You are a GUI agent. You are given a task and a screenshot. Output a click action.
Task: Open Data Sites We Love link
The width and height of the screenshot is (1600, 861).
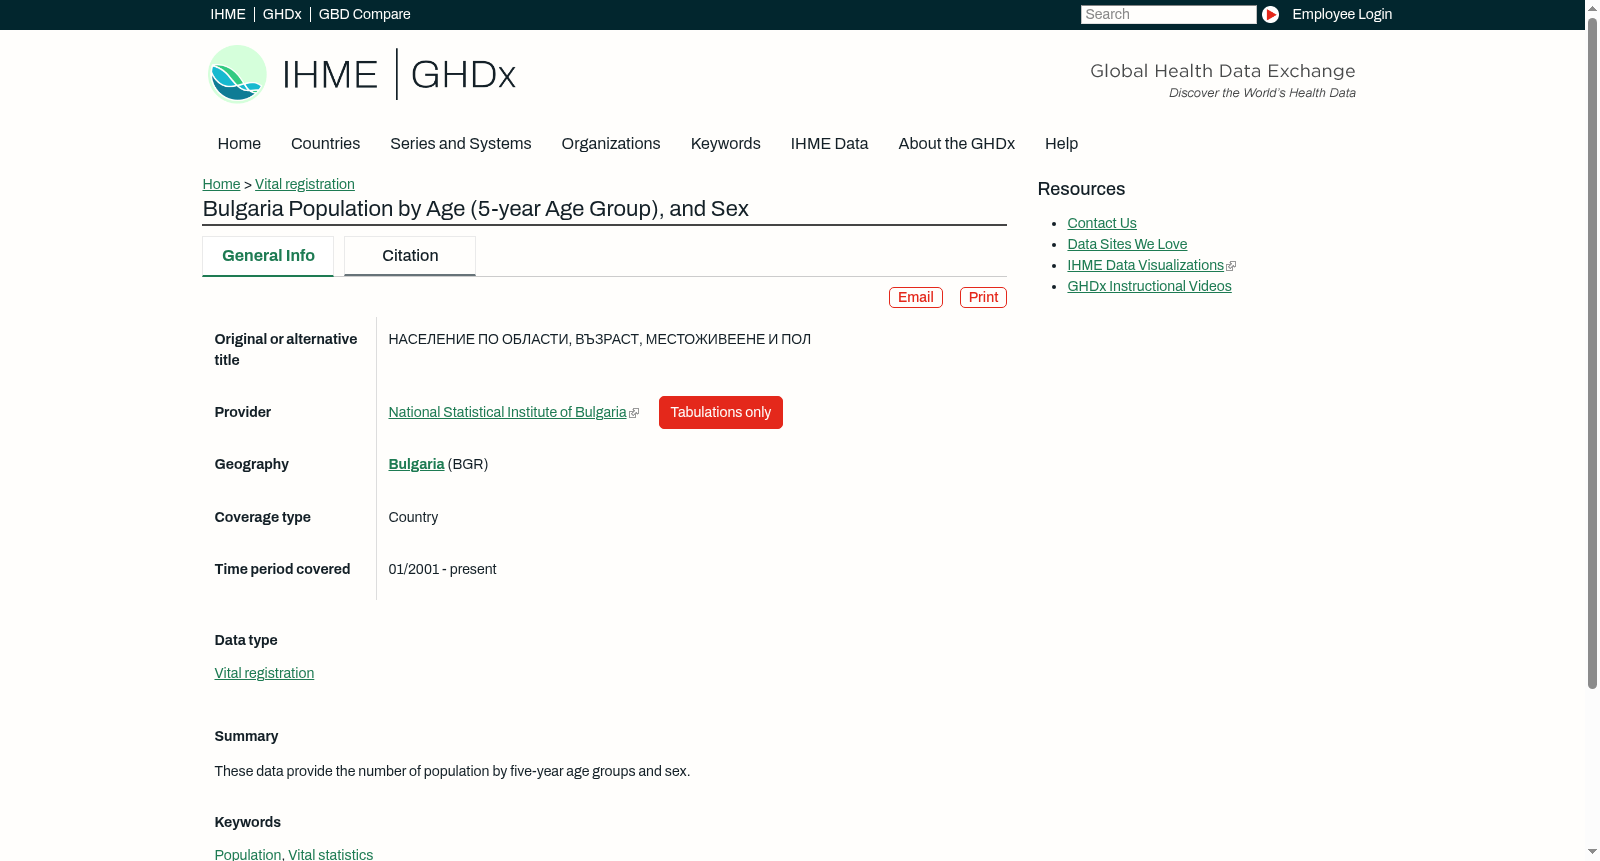click(x=1127, y=244)
